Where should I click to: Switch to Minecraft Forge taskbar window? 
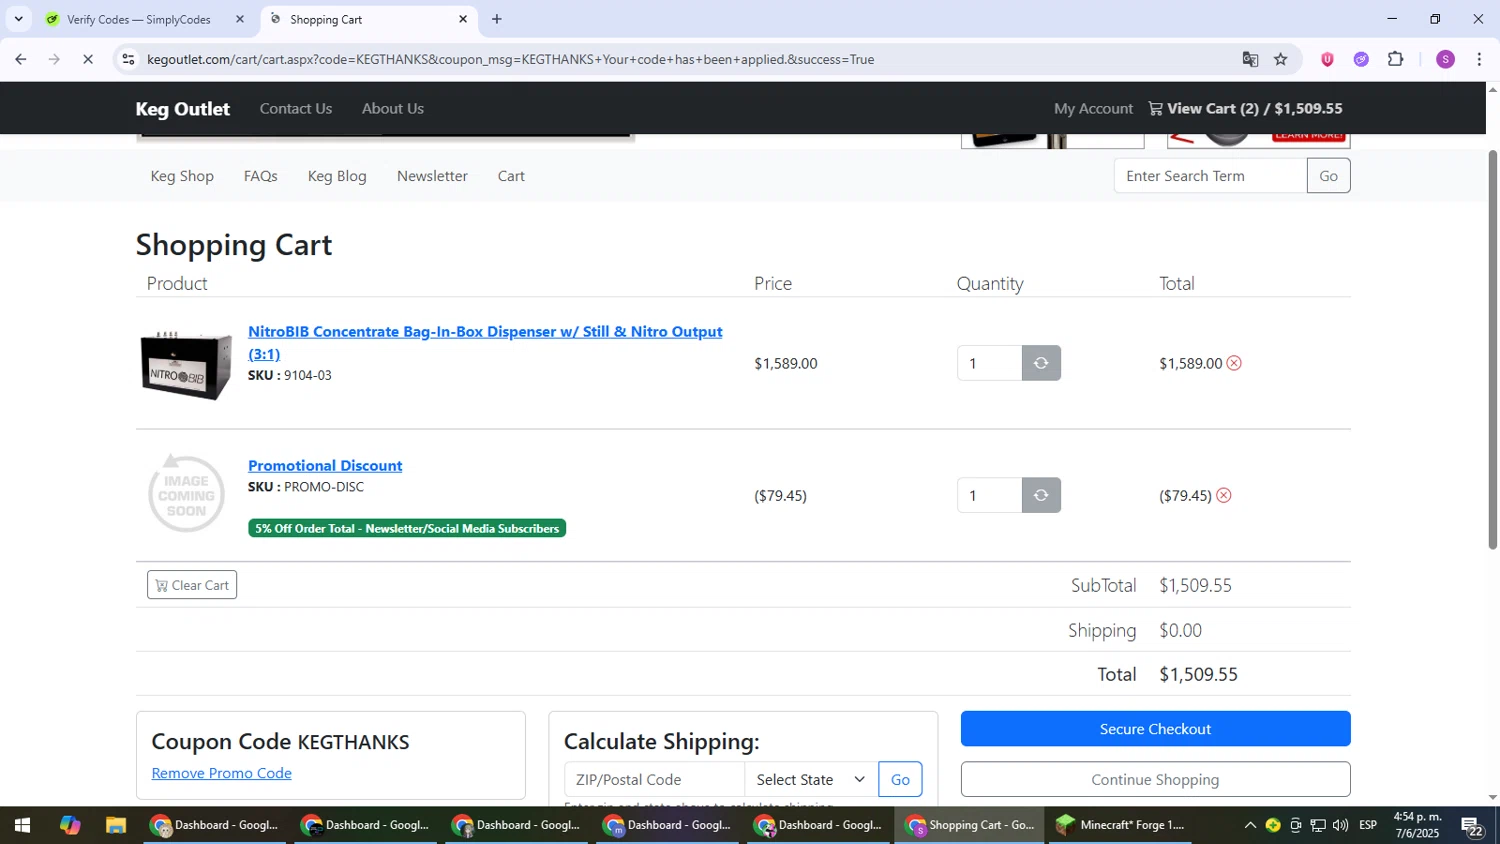coord(1120,825)
